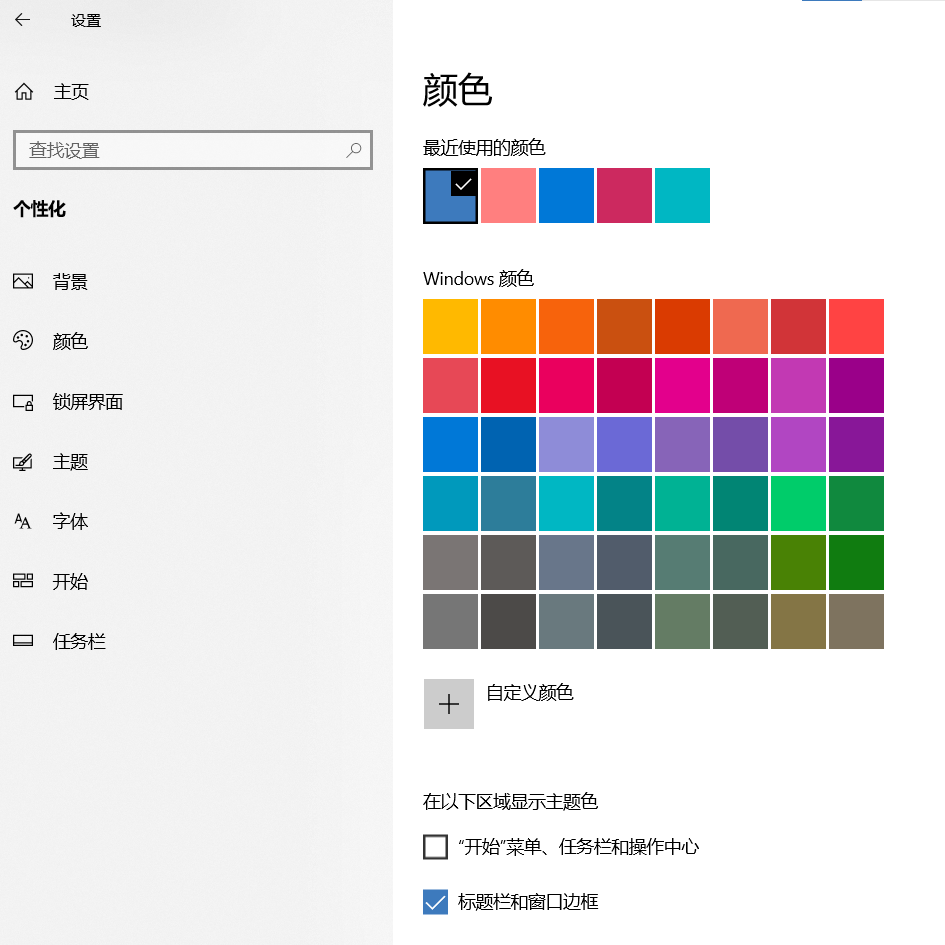Viewport: 945px width, 945px height.
Task: Click the 最近使用的颜色 label
Action: click(x=484, y=148)
